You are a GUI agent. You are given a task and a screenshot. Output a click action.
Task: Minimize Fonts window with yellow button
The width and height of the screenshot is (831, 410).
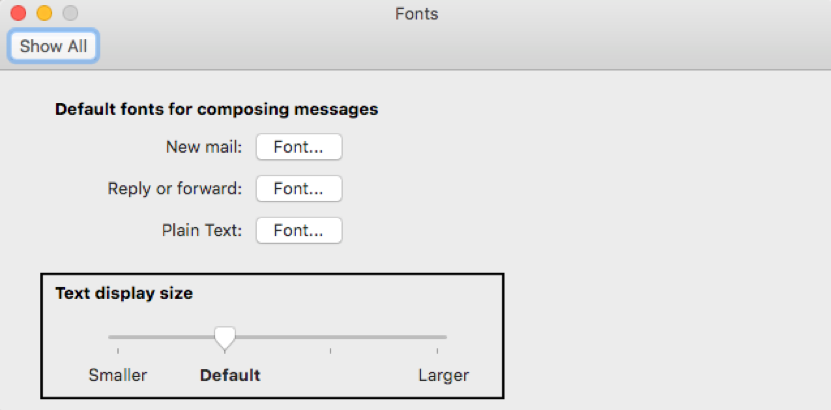pyautogui.click(x=45, y=13)
